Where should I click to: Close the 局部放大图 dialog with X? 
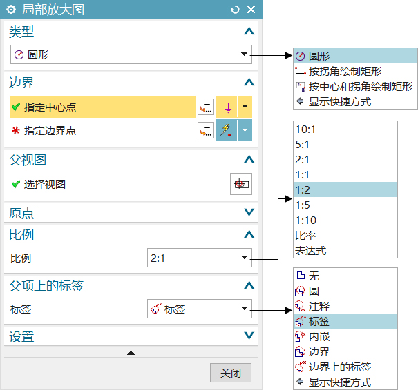[251, 10]
